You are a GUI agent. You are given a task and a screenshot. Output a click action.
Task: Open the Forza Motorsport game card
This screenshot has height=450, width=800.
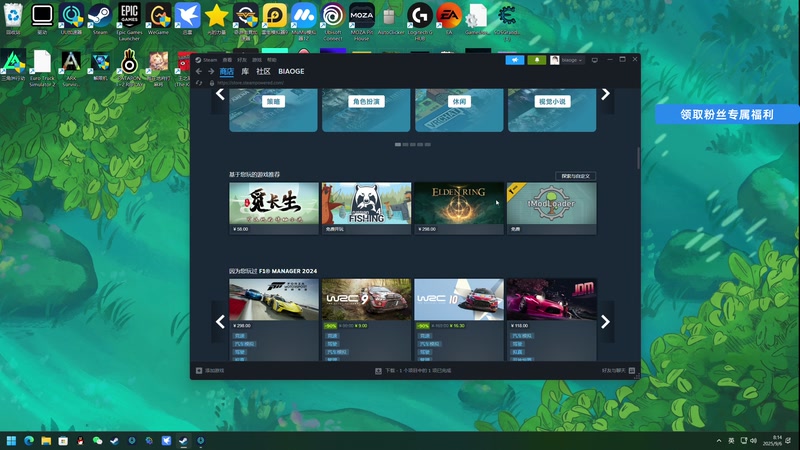click(x=274, y=319)
